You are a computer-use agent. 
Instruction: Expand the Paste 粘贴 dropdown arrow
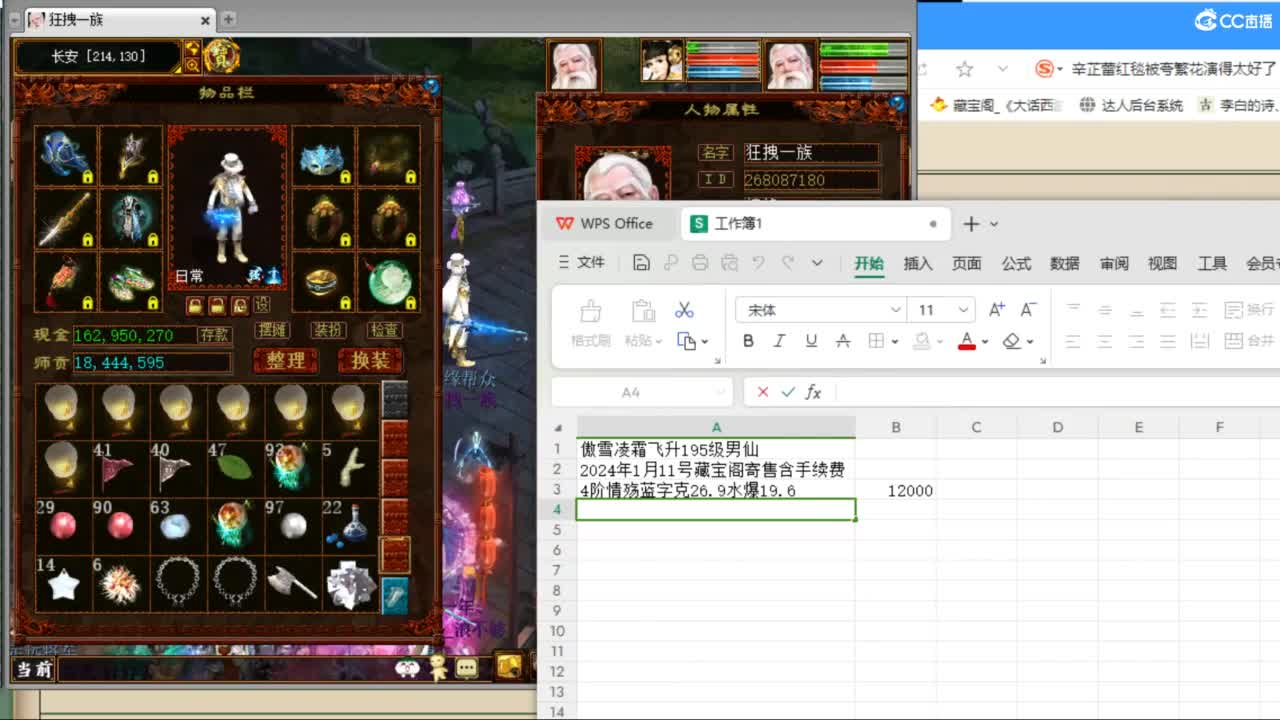[657, 342]
